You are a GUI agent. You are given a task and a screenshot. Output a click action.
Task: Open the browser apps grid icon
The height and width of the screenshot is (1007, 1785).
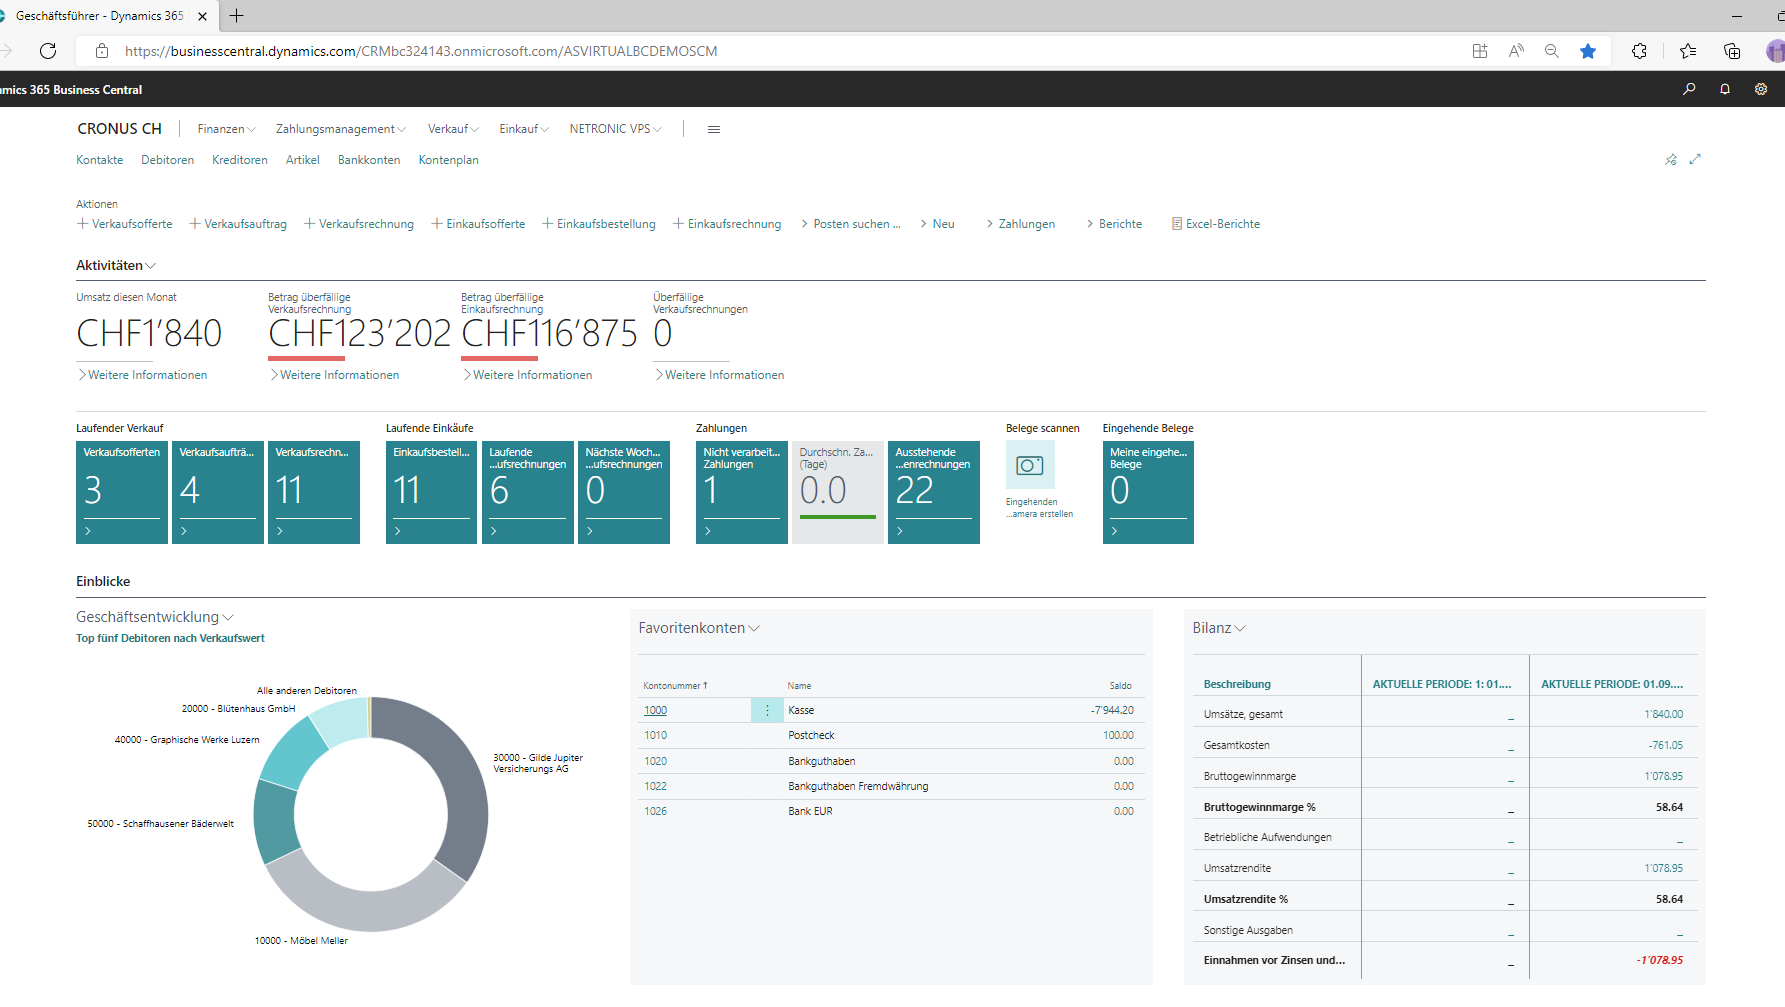pyautogui.click(x=1480, y=51)
